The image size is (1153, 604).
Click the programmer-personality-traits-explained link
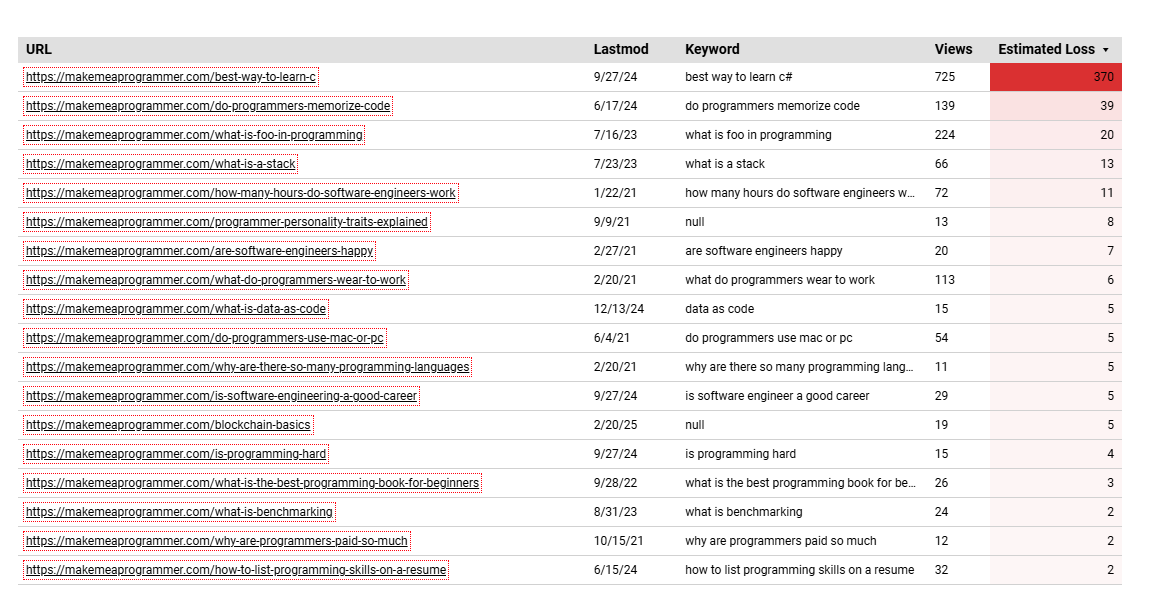(x=227, y=222)
